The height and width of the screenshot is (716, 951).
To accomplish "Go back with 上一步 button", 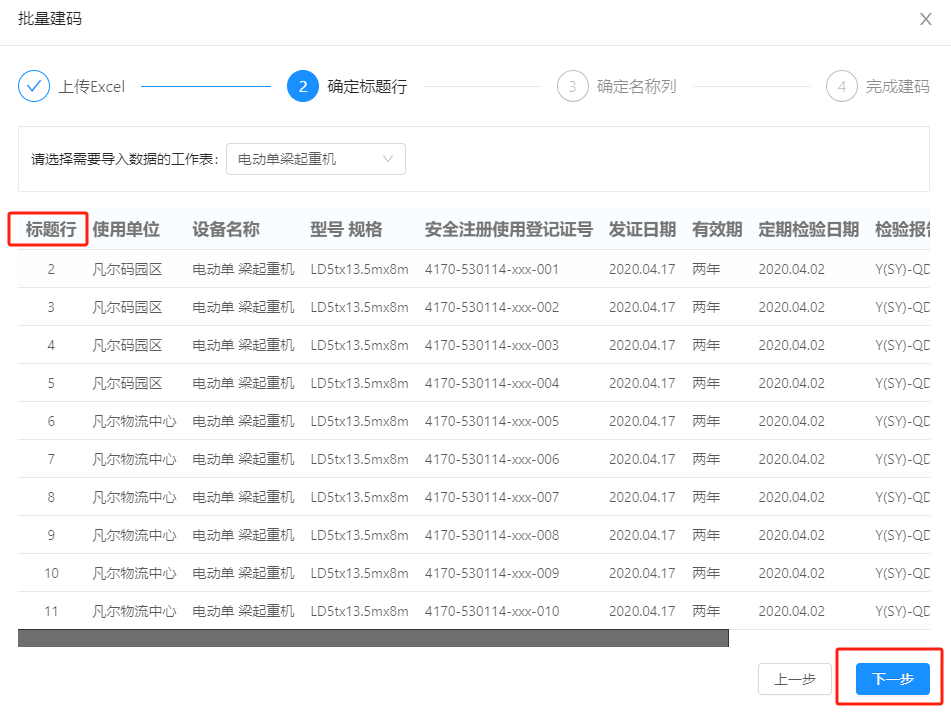I will click(x=794, y=679).
